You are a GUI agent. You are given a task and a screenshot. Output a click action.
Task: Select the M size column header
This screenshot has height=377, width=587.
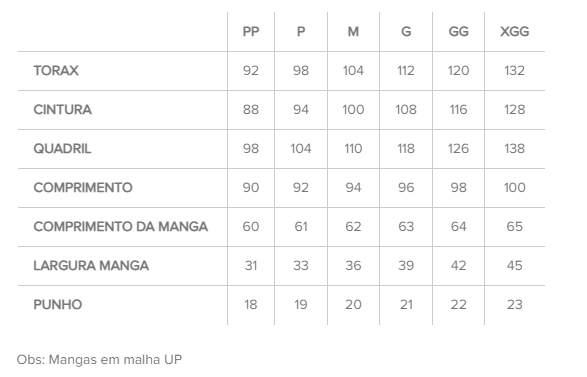(353, 32)
